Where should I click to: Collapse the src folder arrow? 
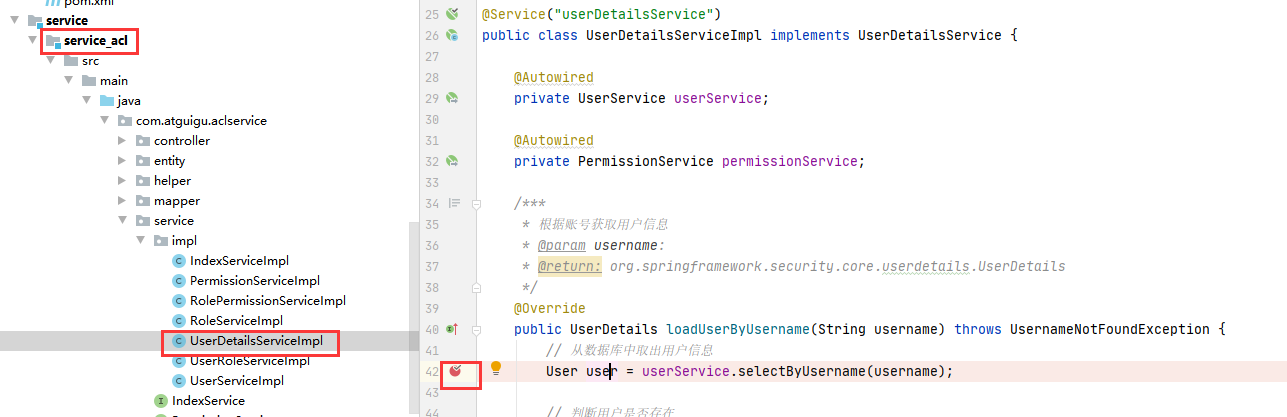coord(51,60)
